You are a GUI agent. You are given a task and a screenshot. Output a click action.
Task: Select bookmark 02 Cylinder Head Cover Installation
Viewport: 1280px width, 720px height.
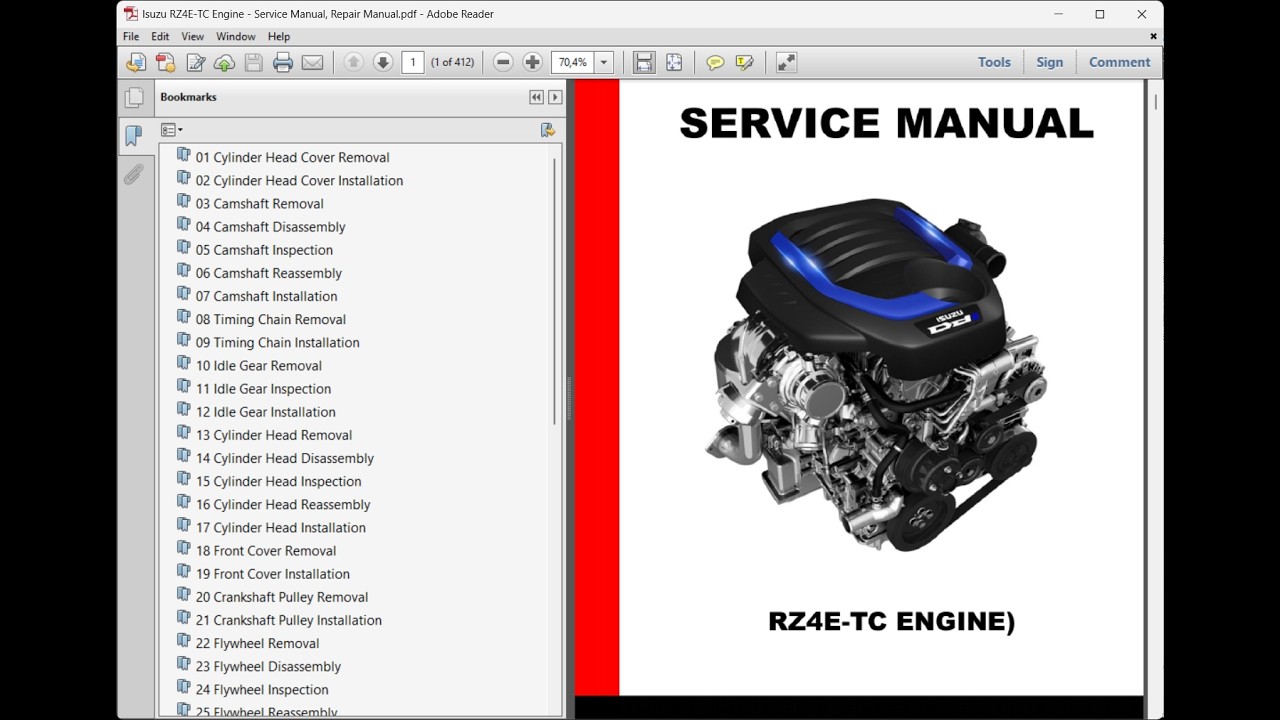coord(299,180)
